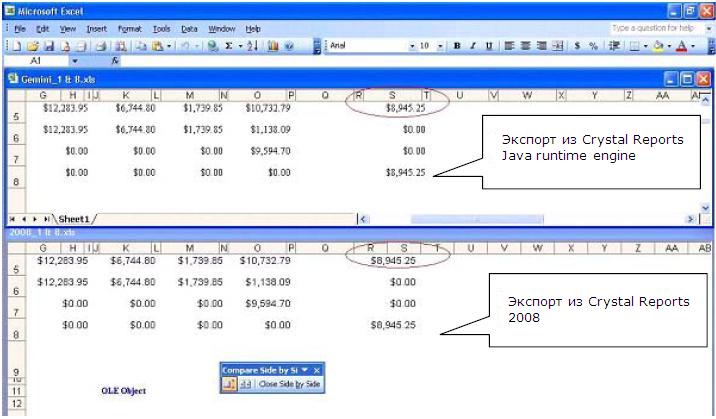The image size is (716, 419).
Task: Jump to first sheet using tab navigation arrow
Action: coord(12,220)
